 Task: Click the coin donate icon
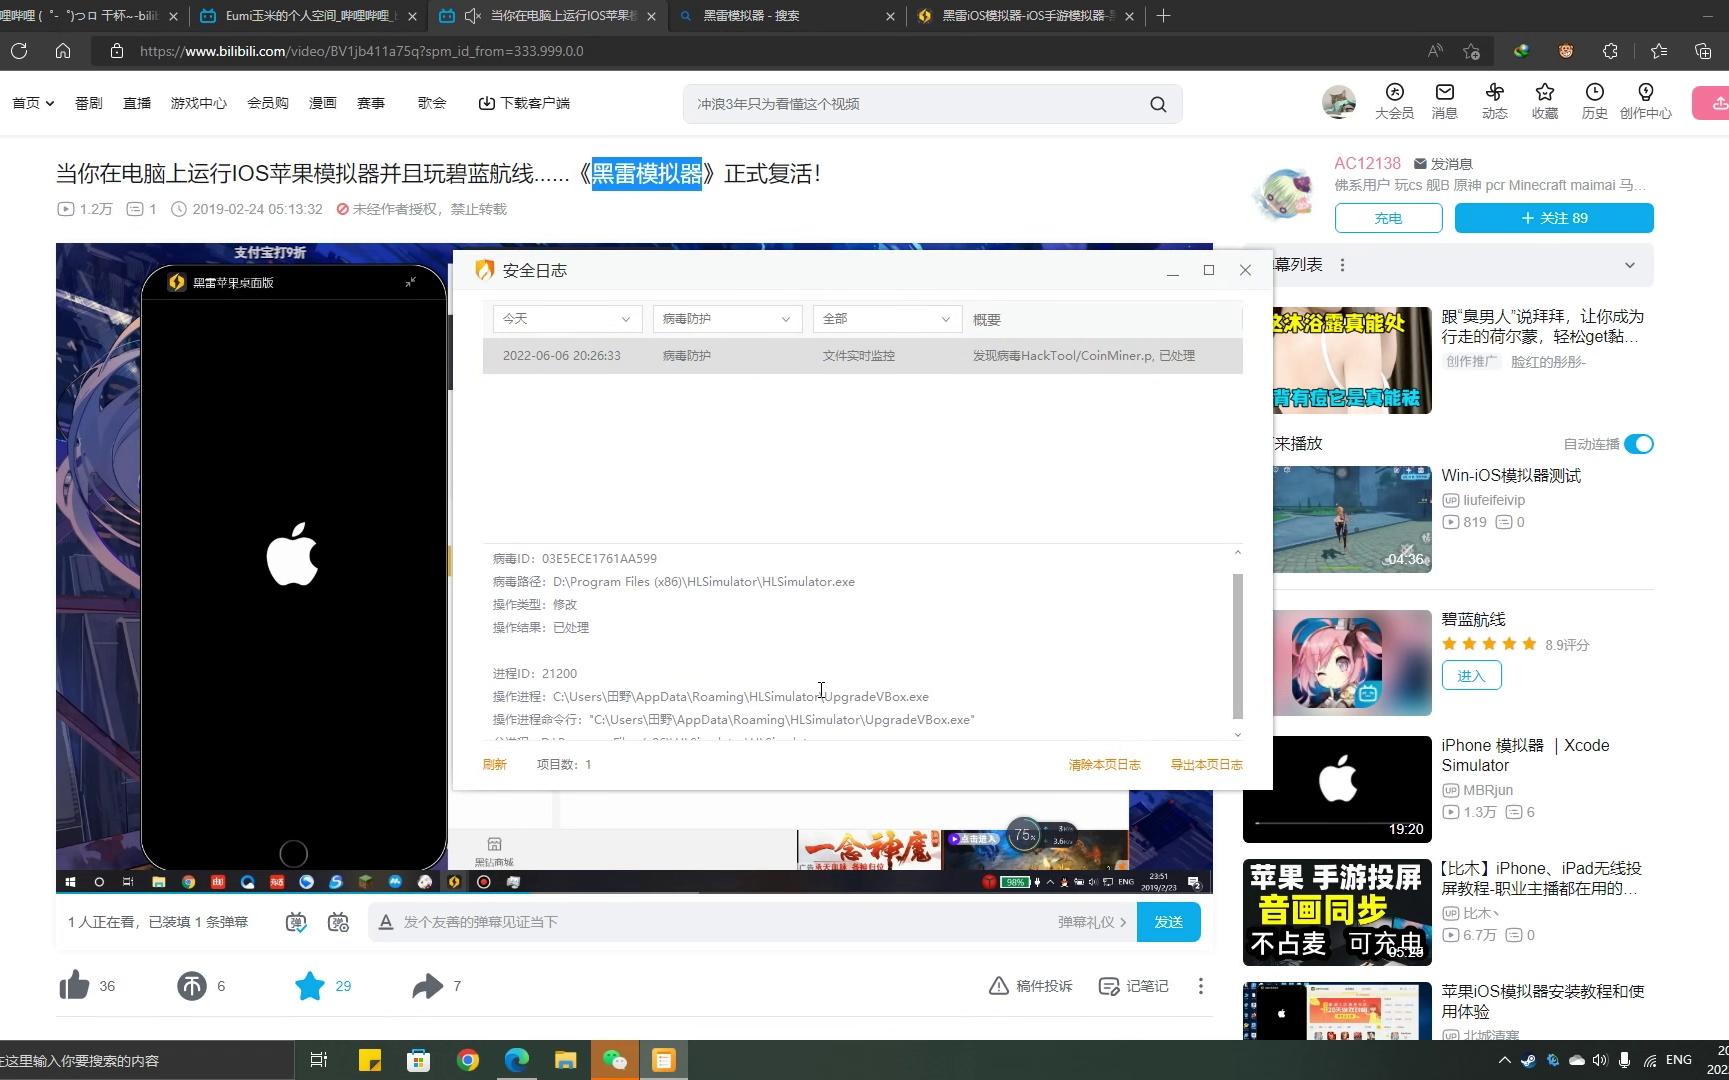point(192,986)
